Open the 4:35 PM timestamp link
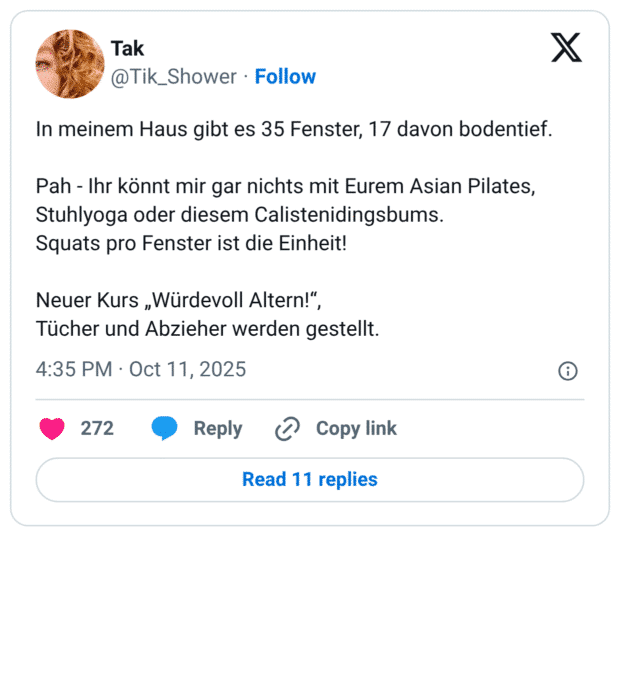Image resolution: width=620 pixels, height=682 pixels. 74,370
